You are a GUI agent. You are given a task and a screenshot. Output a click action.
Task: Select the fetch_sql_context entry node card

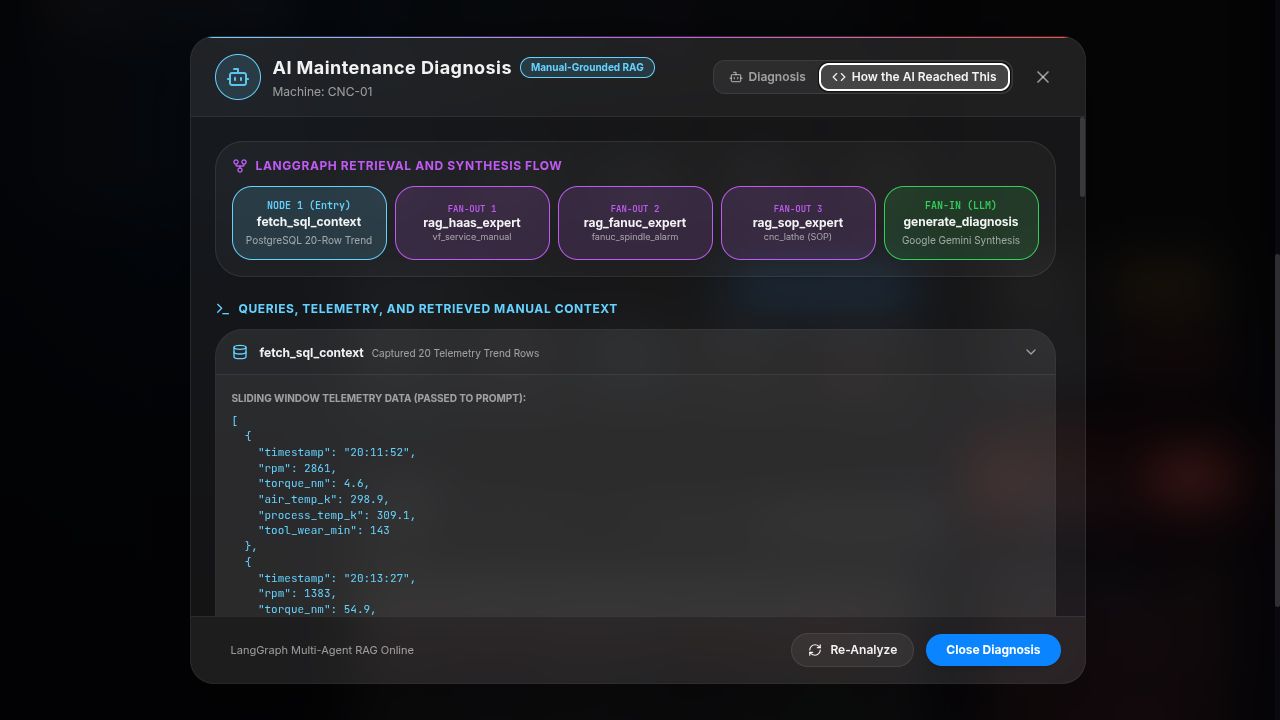click(x=309, y=223)
